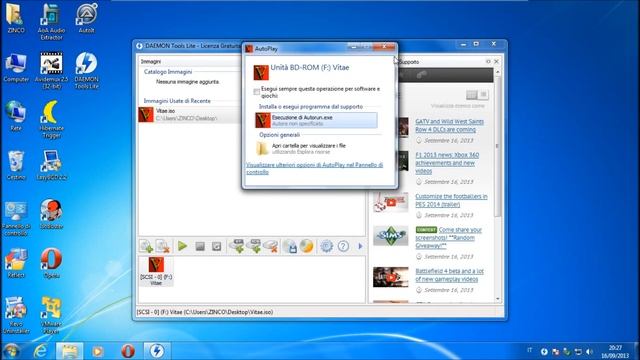The height and width of the screenshot is (360, 640).
Task: Click the Windows Start button
Action: tap(11, 351)
